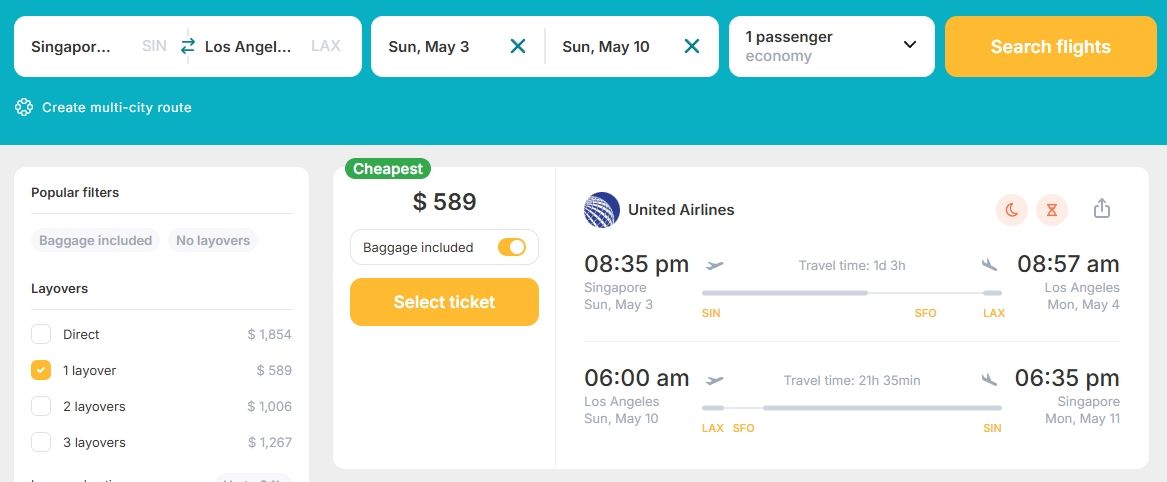Click the United Airlines logo
This screenshot has height=482, width=1167.
pyautogui.click(x=602, y=210)
